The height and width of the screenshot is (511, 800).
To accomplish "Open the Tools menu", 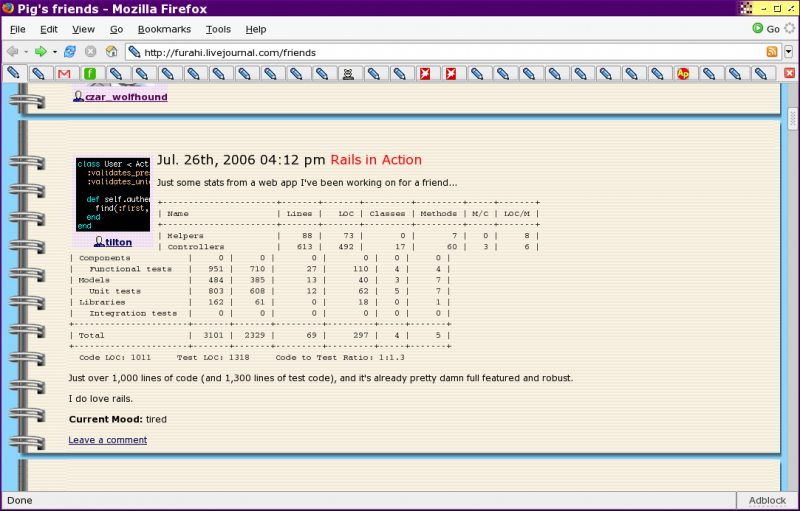I will click(x=218, y=29).
